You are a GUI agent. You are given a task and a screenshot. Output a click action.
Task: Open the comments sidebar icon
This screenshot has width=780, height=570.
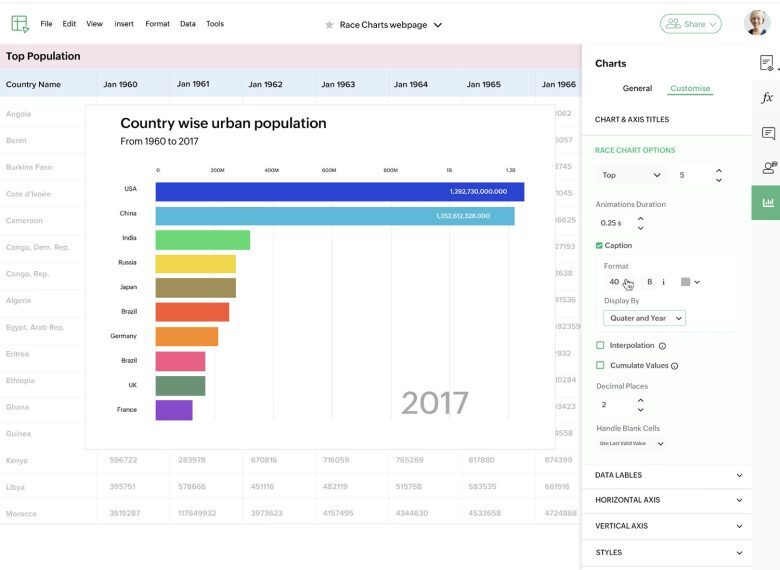(768, 133)
